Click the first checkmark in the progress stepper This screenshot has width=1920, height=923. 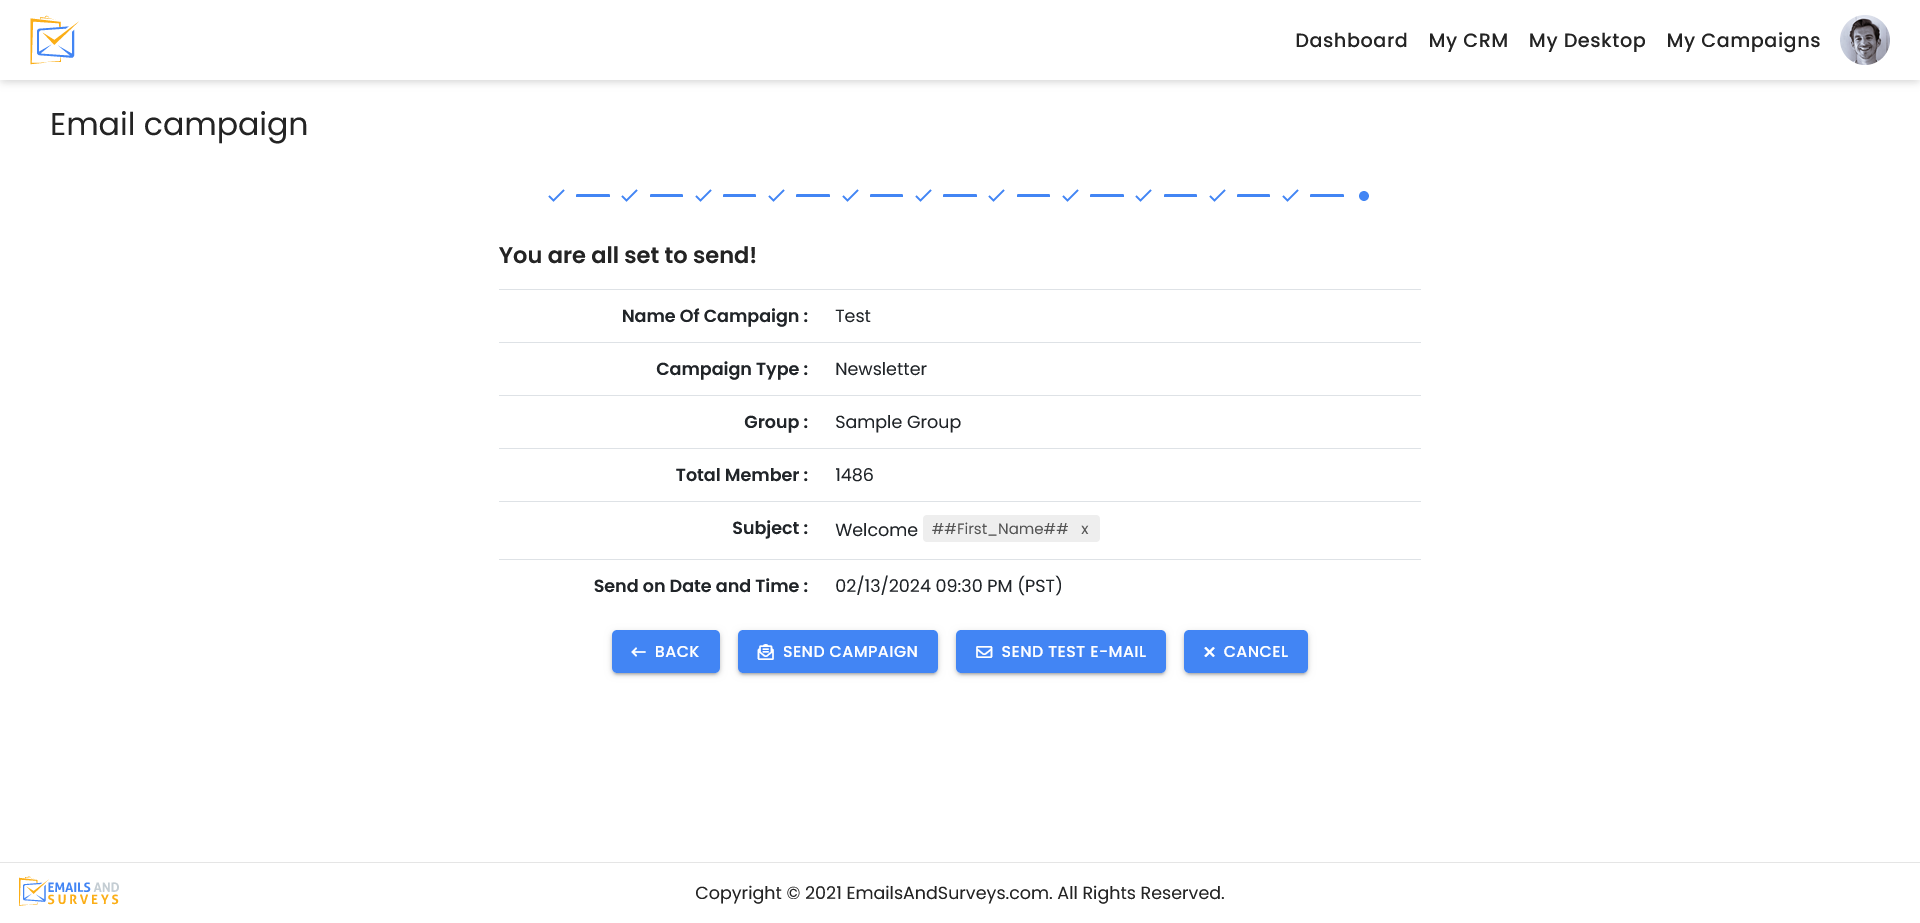click(x=556, y=196)
